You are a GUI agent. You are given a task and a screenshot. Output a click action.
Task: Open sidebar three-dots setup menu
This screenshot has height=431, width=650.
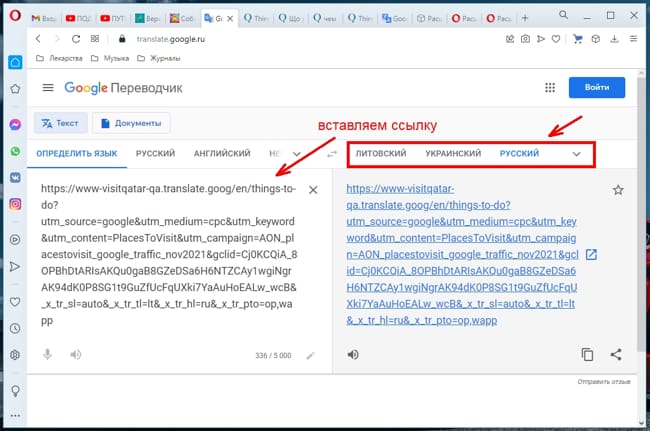[x=15, y=416]
